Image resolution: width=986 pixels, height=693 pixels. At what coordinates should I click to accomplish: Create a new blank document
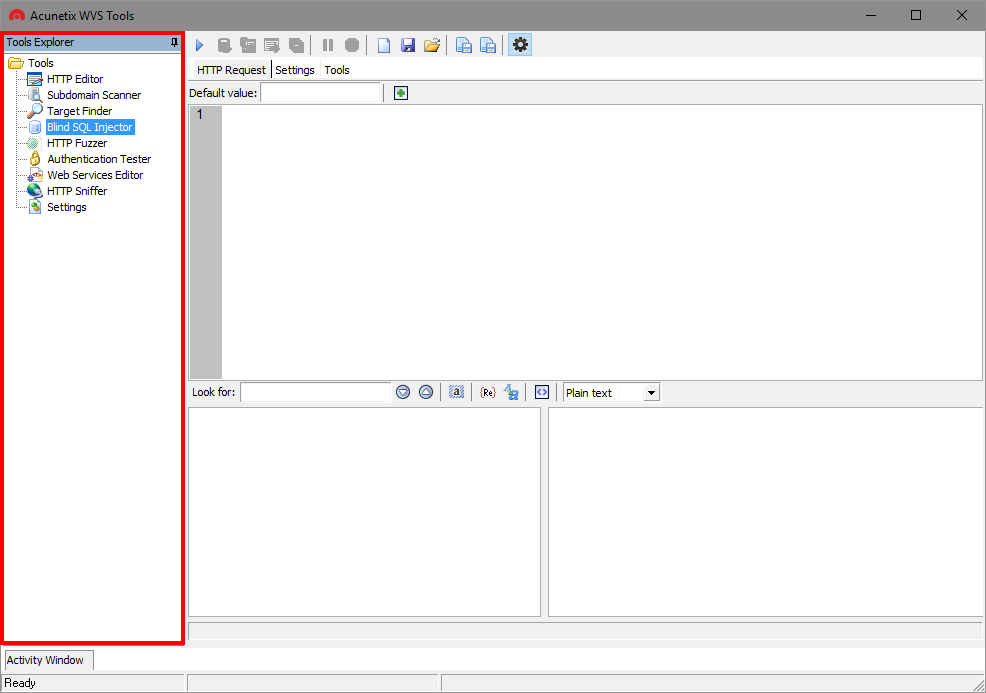click(384, 45)
